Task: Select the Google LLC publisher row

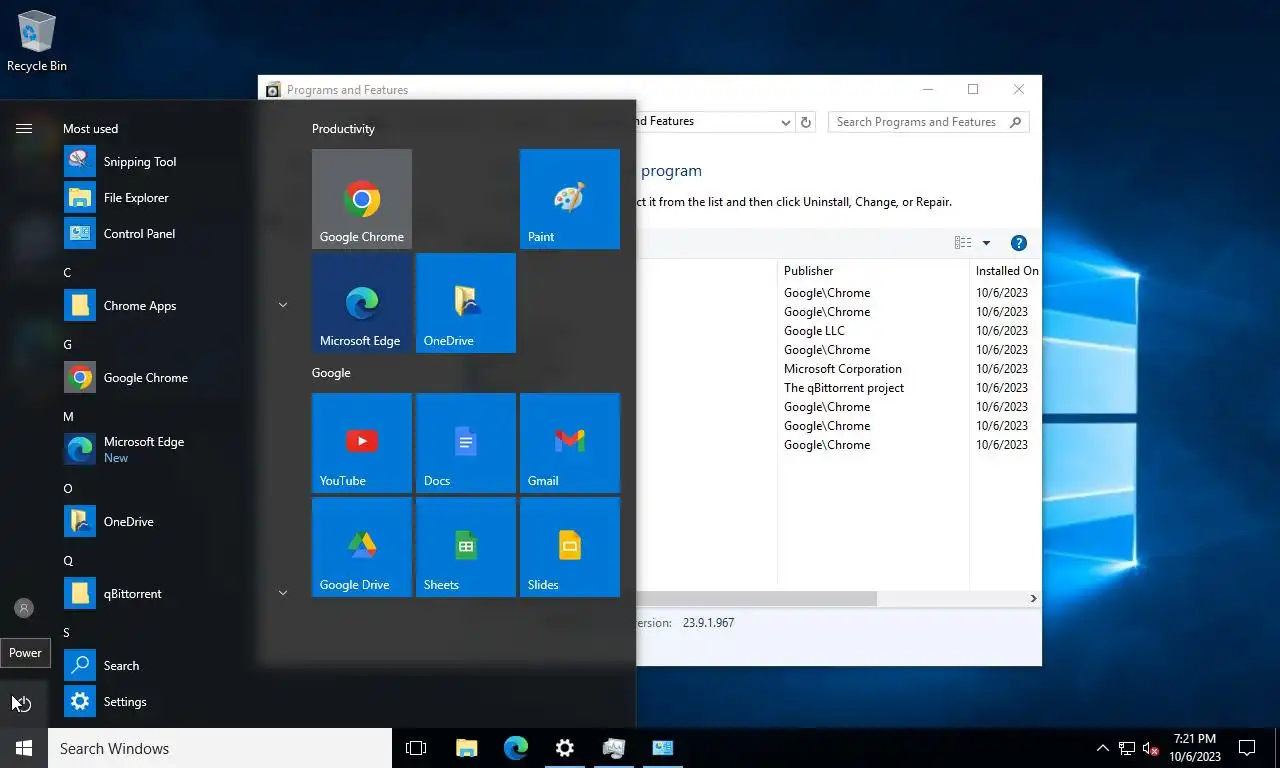Action: 814,331
